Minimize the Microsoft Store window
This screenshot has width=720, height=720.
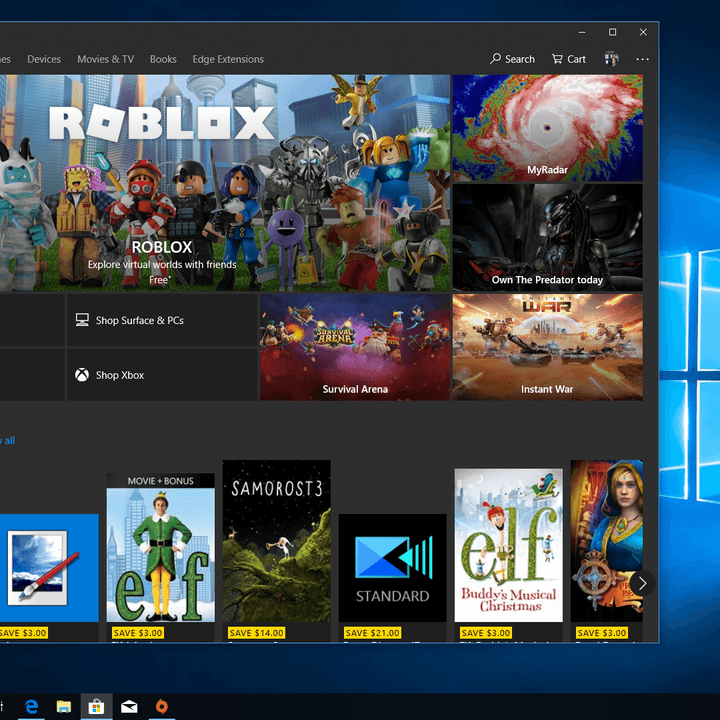tap(582, 32)
